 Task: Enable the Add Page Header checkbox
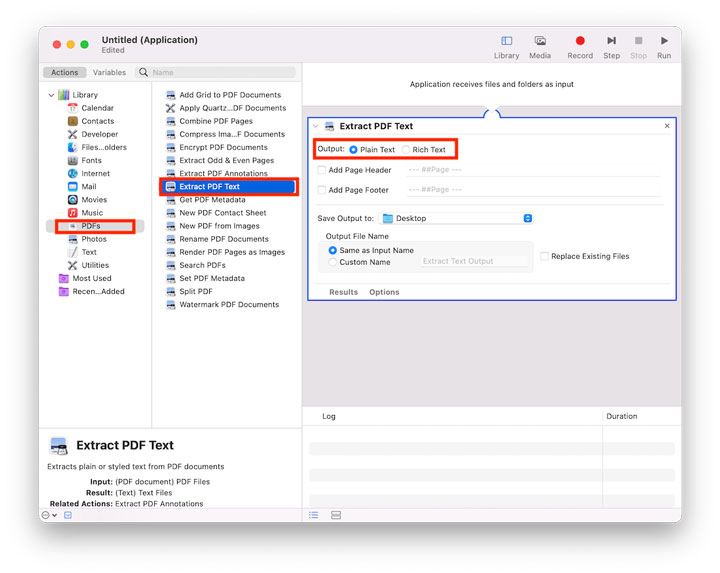pyautogui.click(x=322, y=171)
